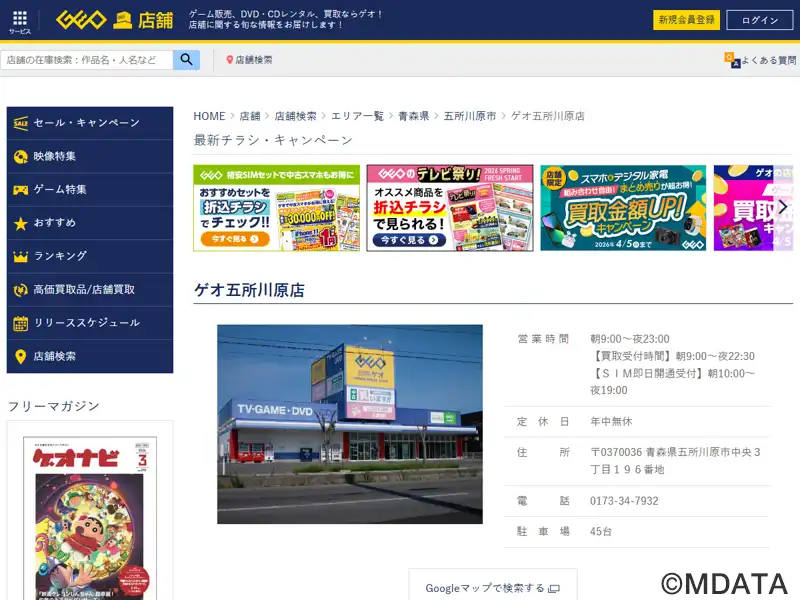Click the GEO logo in the header
The image size is (800, 600).
click(x=81, y=20)
